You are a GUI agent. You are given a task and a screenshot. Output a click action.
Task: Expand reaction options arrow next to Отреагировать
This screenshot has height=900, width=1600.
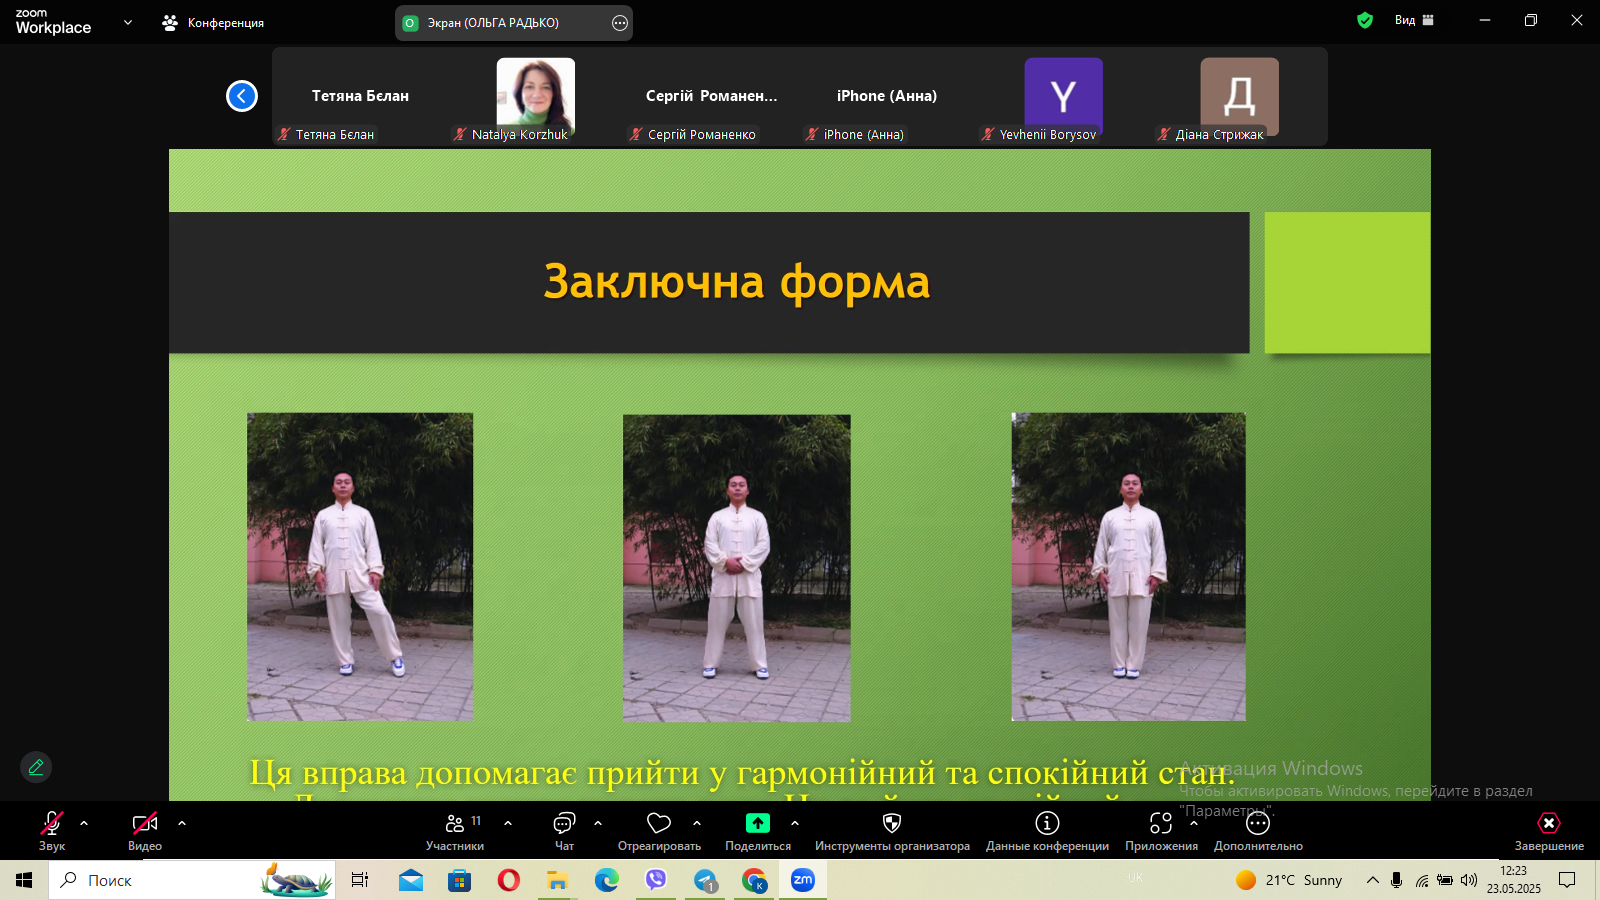pyautogui.click(x=697, y=823)
